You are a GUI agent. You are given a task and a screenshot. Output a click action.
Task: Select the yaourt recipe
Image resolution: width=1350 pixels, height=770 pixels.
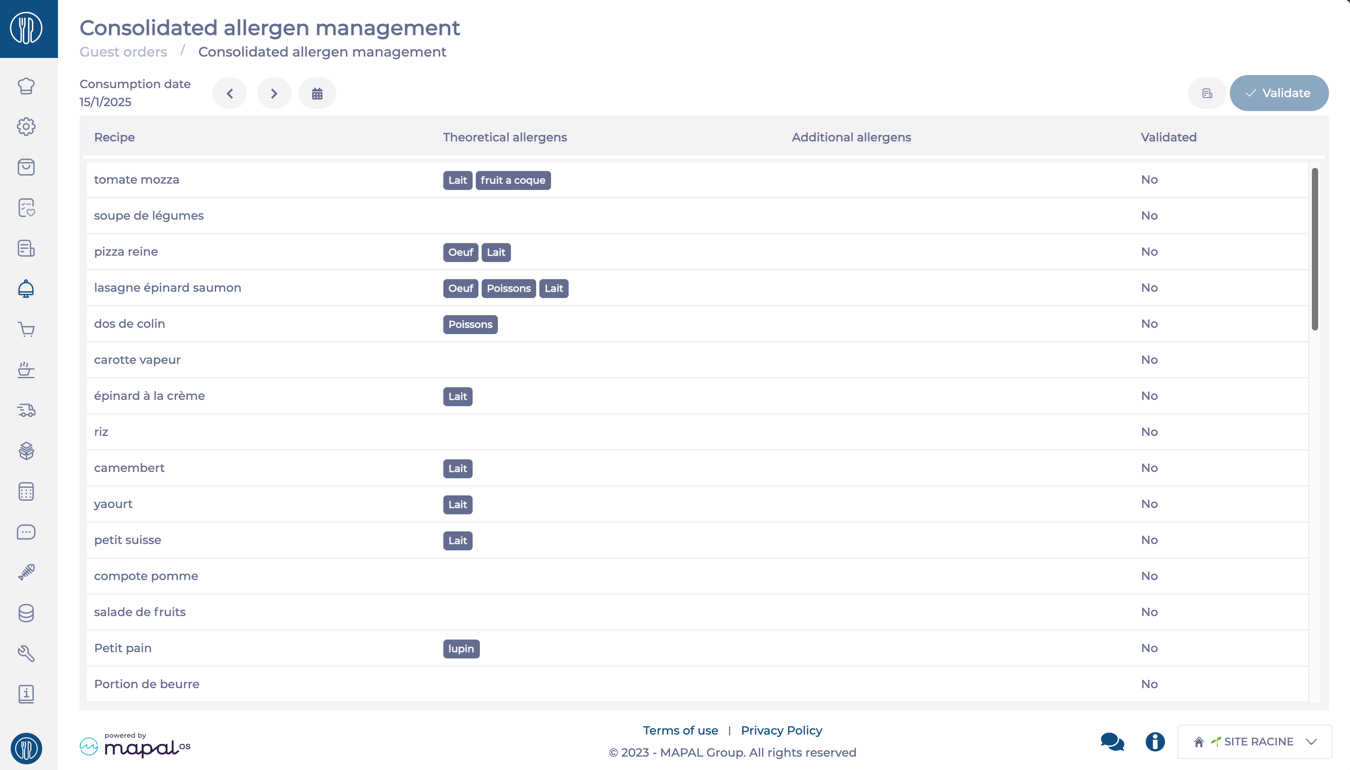click(697, 504)
